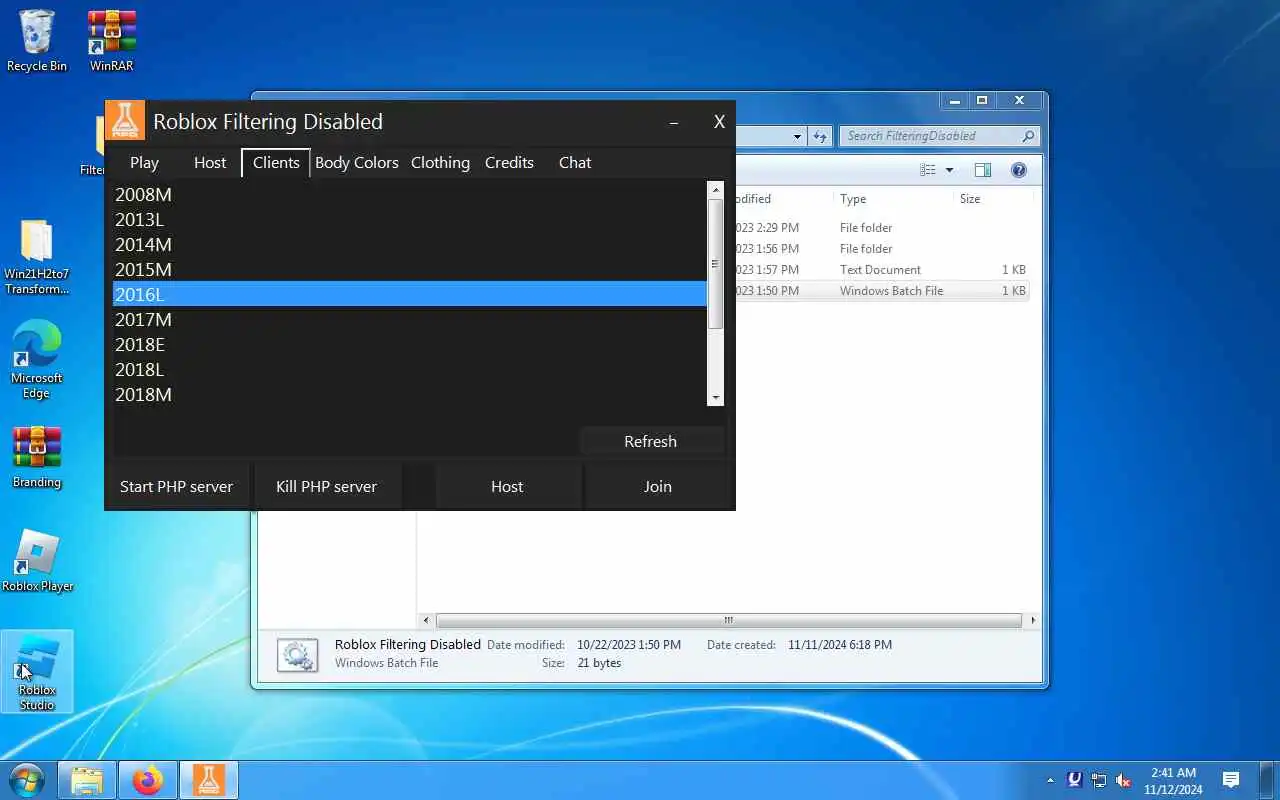Open the Recycle Bin desktop icon
1280x800 pixels.
pos(37,40)
